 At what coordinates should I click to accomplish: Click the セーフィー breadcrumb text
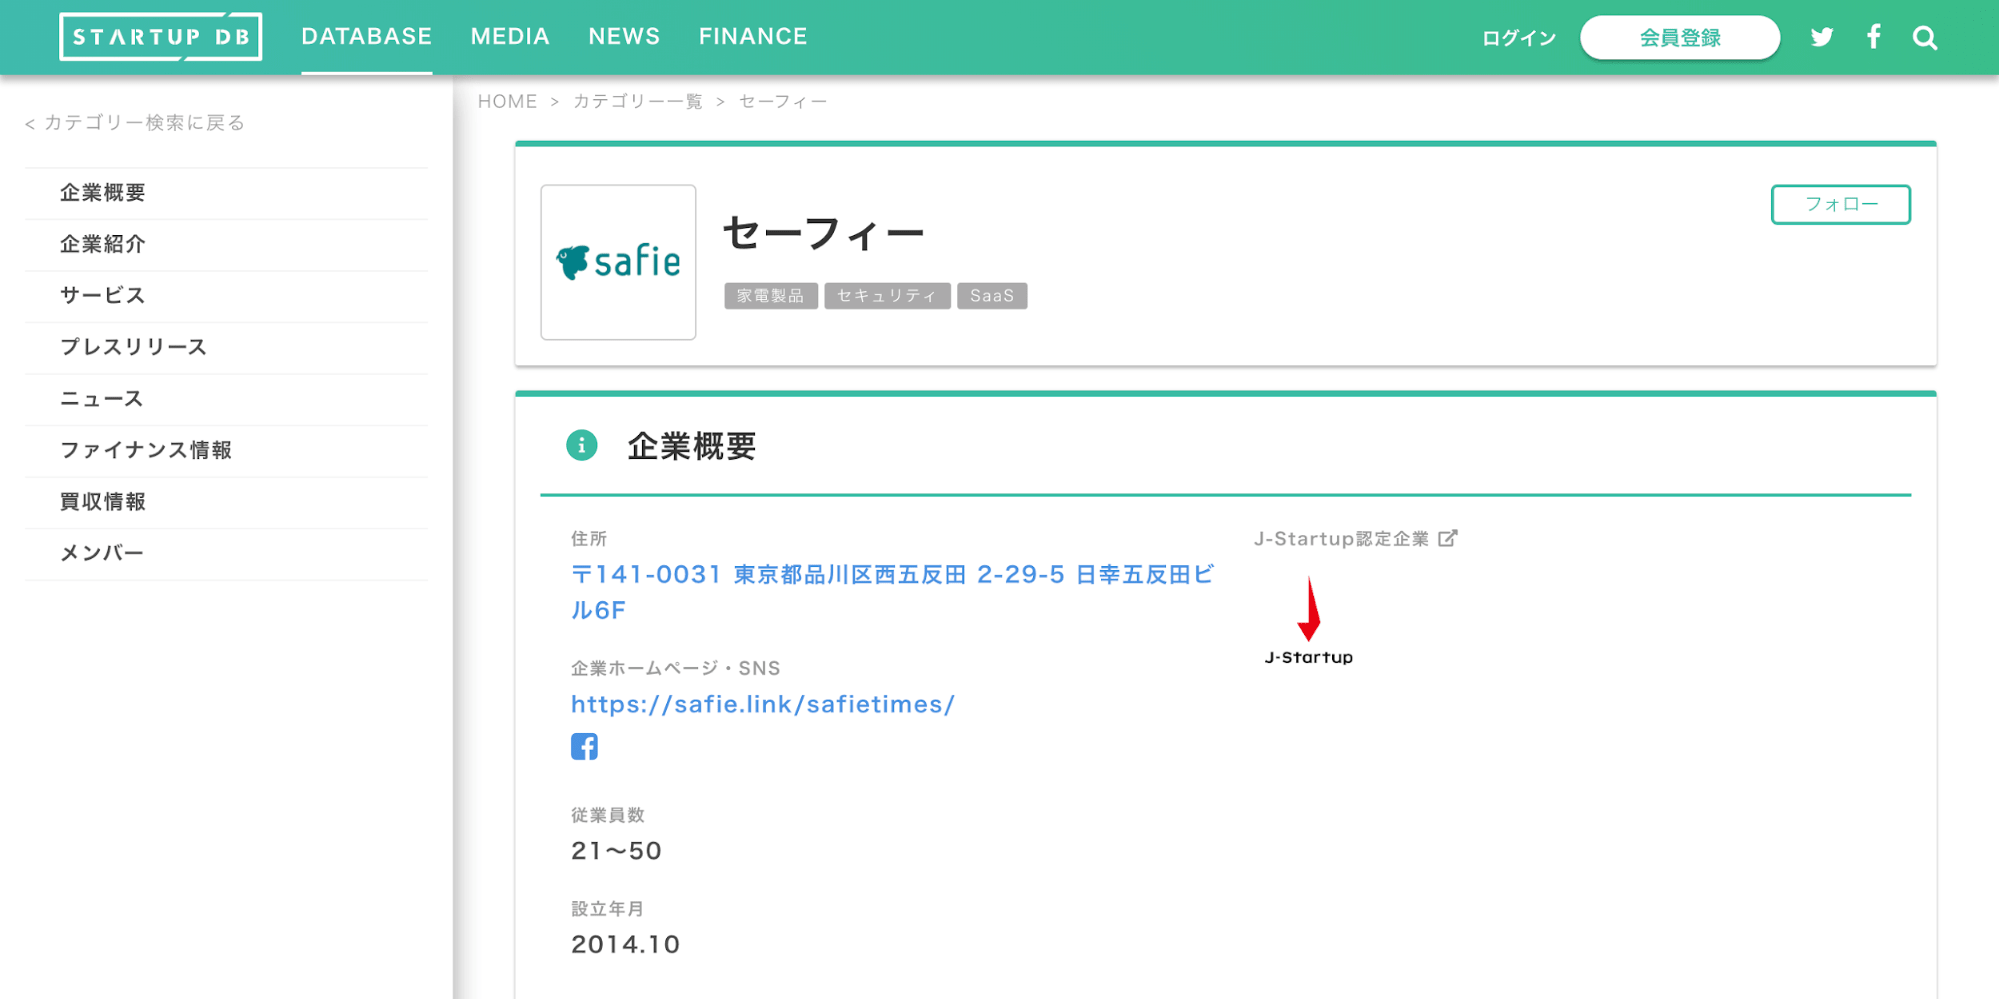point(783,102)
